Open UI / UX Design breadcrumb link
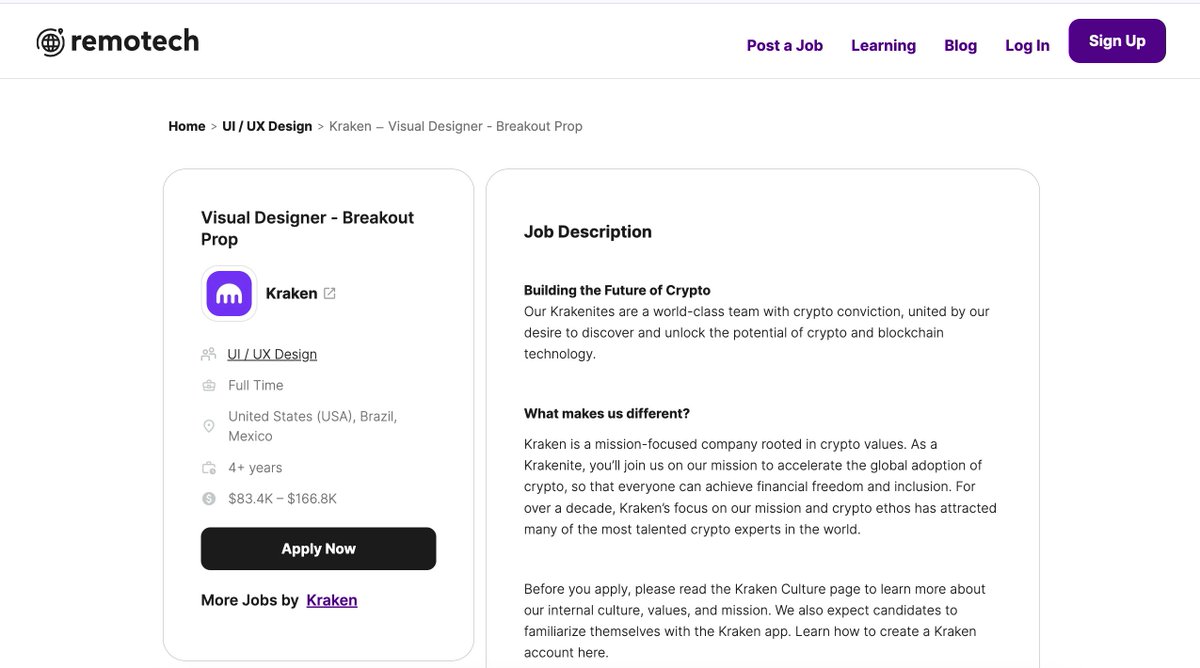 267,126
